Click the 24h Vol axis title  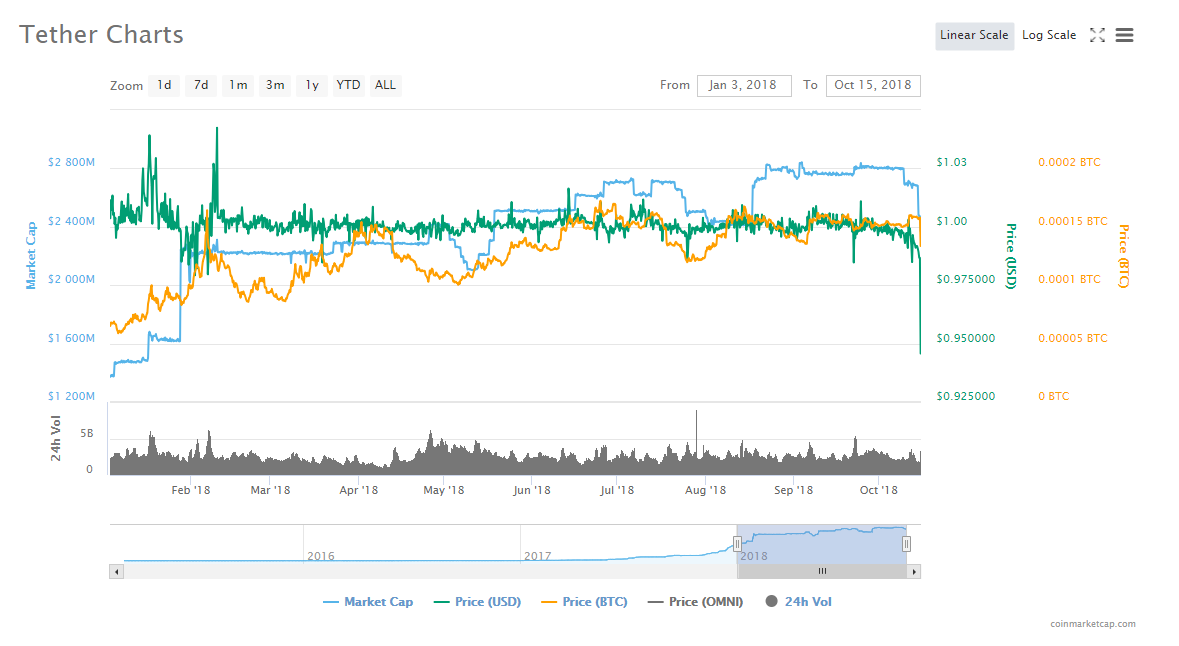pyautogui.click(x=56, y=438)
